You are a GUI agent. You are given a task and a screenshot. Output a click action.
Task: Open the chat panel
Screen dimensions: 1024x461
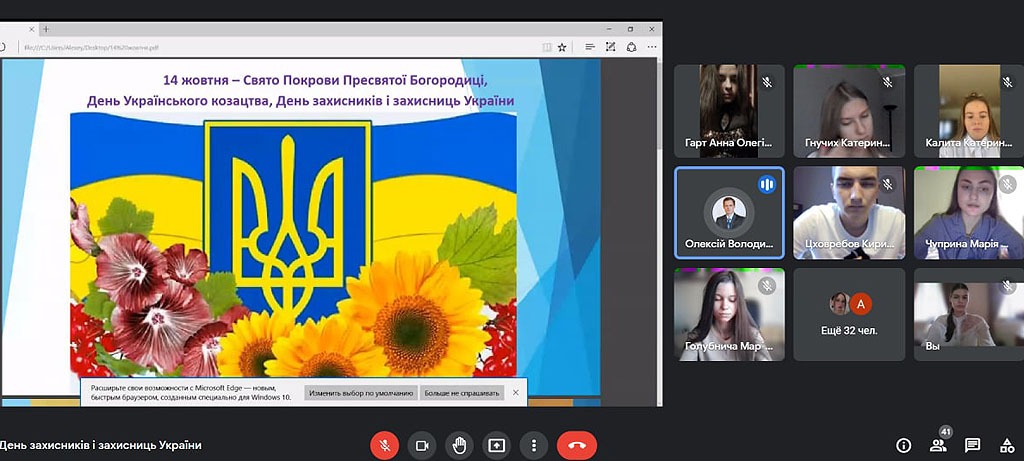[x=972, y=445]
